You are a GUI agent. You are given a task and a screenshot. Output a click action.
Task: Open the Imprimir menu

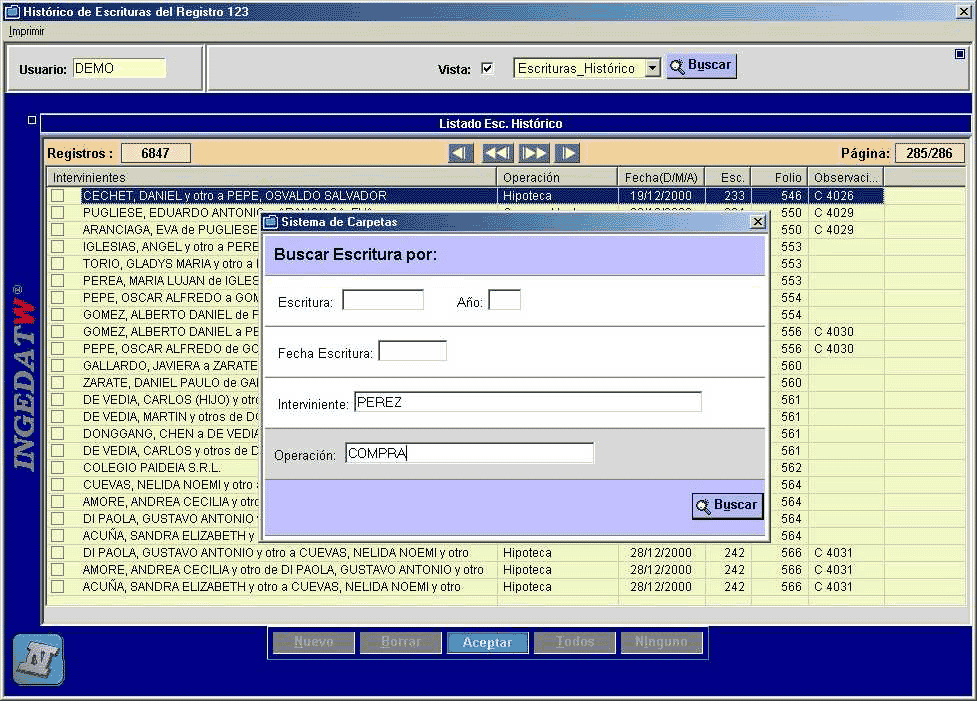coord(27,31)
